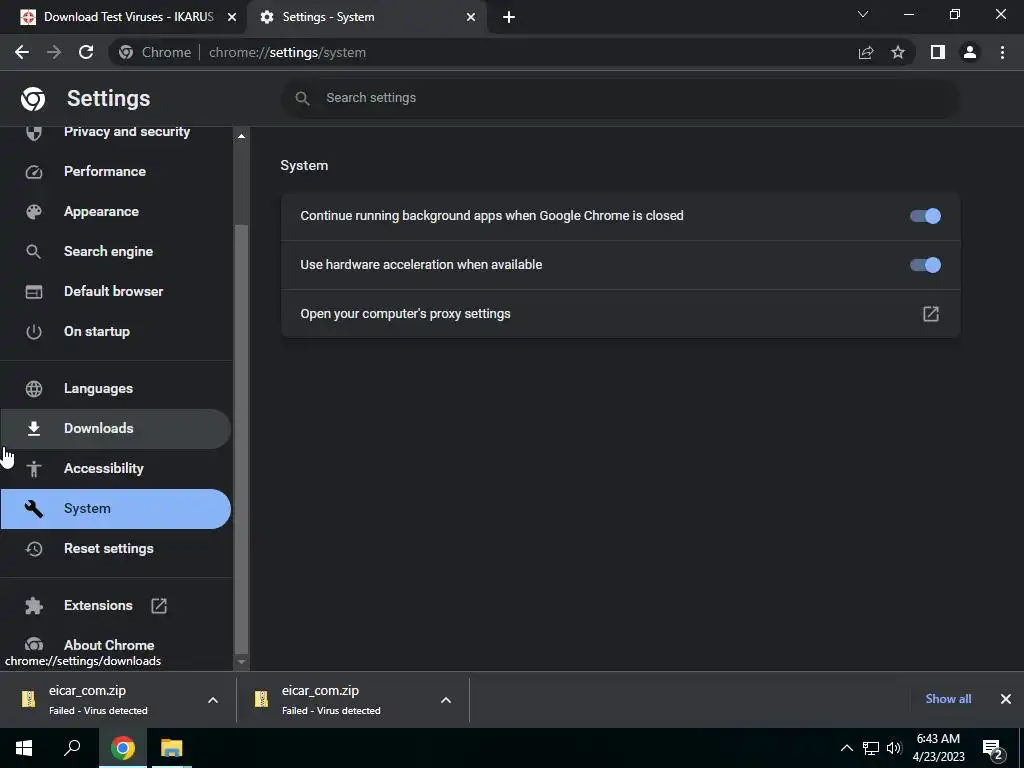
Task: Open your computer's proxy settings
Action: 620,314
